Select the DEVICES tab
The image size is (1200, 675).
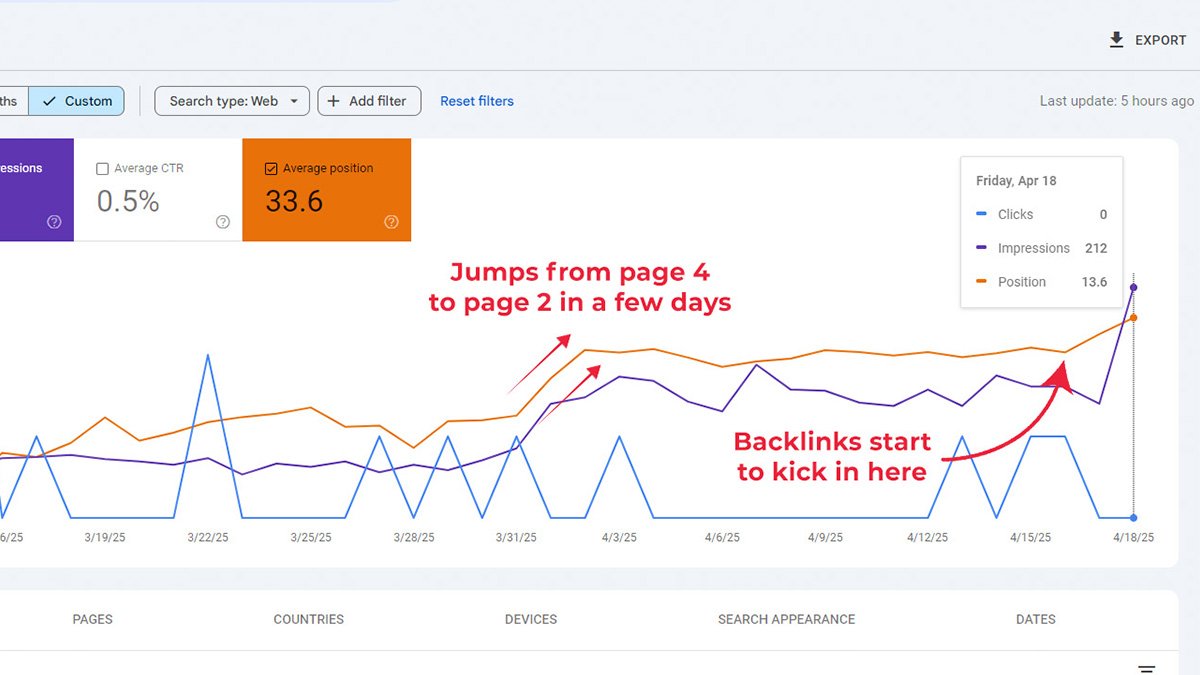click(531, 619)
